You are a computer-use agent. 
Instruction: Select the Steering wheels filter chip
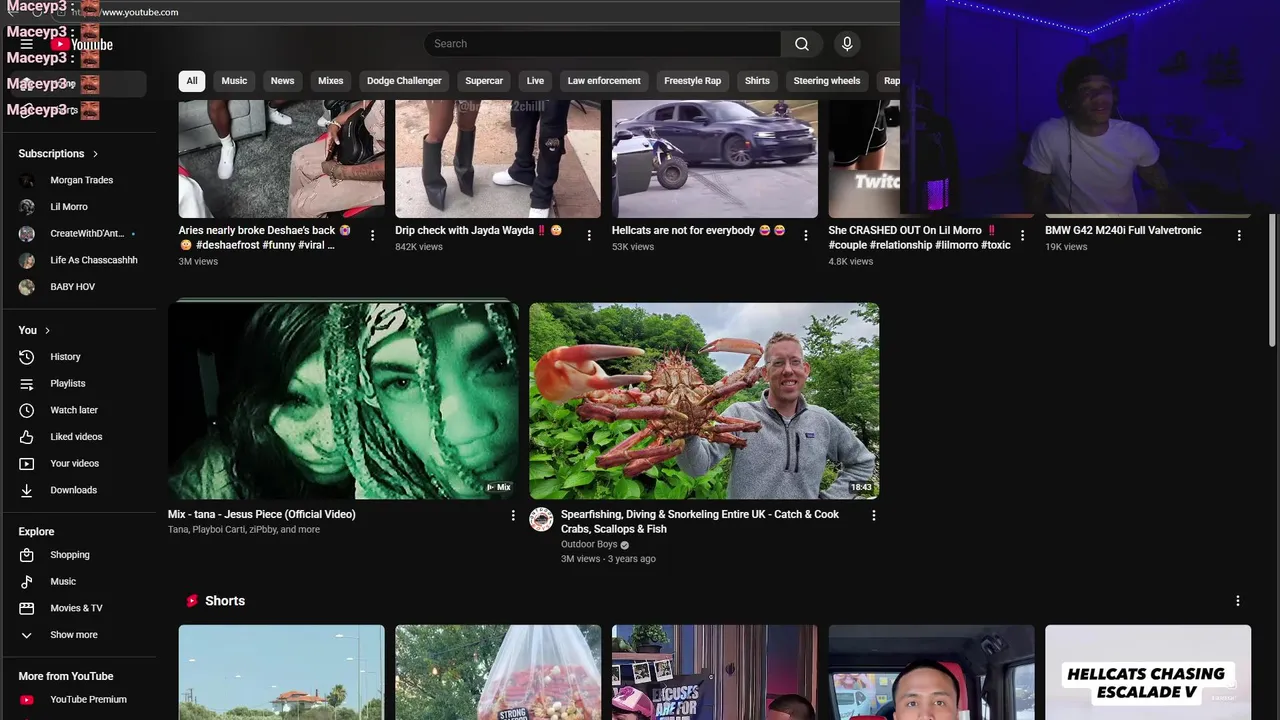pos(827,81)
